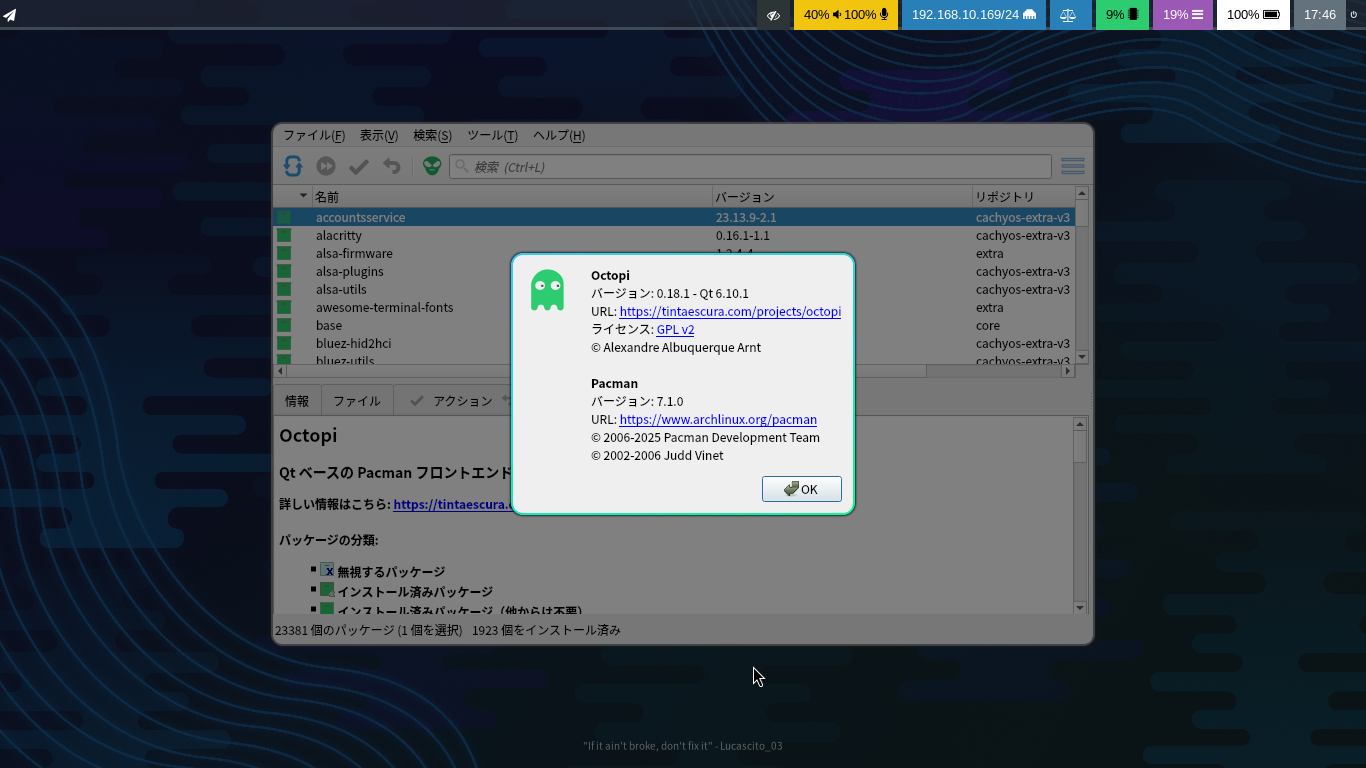Click the green 9% CPU widget
Viewport: 1366px width, 768px height.
[1122, 15]
